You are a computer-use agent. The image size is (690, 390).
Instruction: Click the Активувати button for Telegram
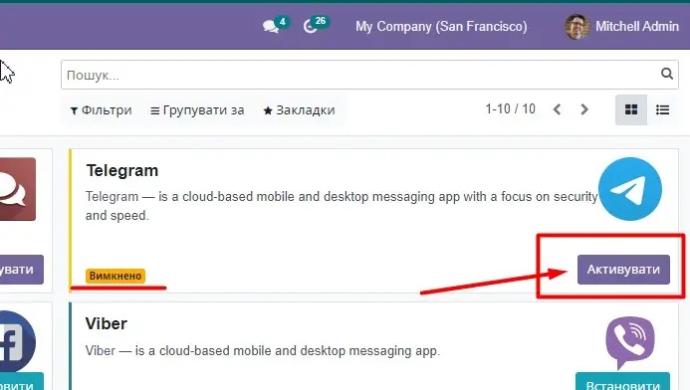(x=624, y=269)
